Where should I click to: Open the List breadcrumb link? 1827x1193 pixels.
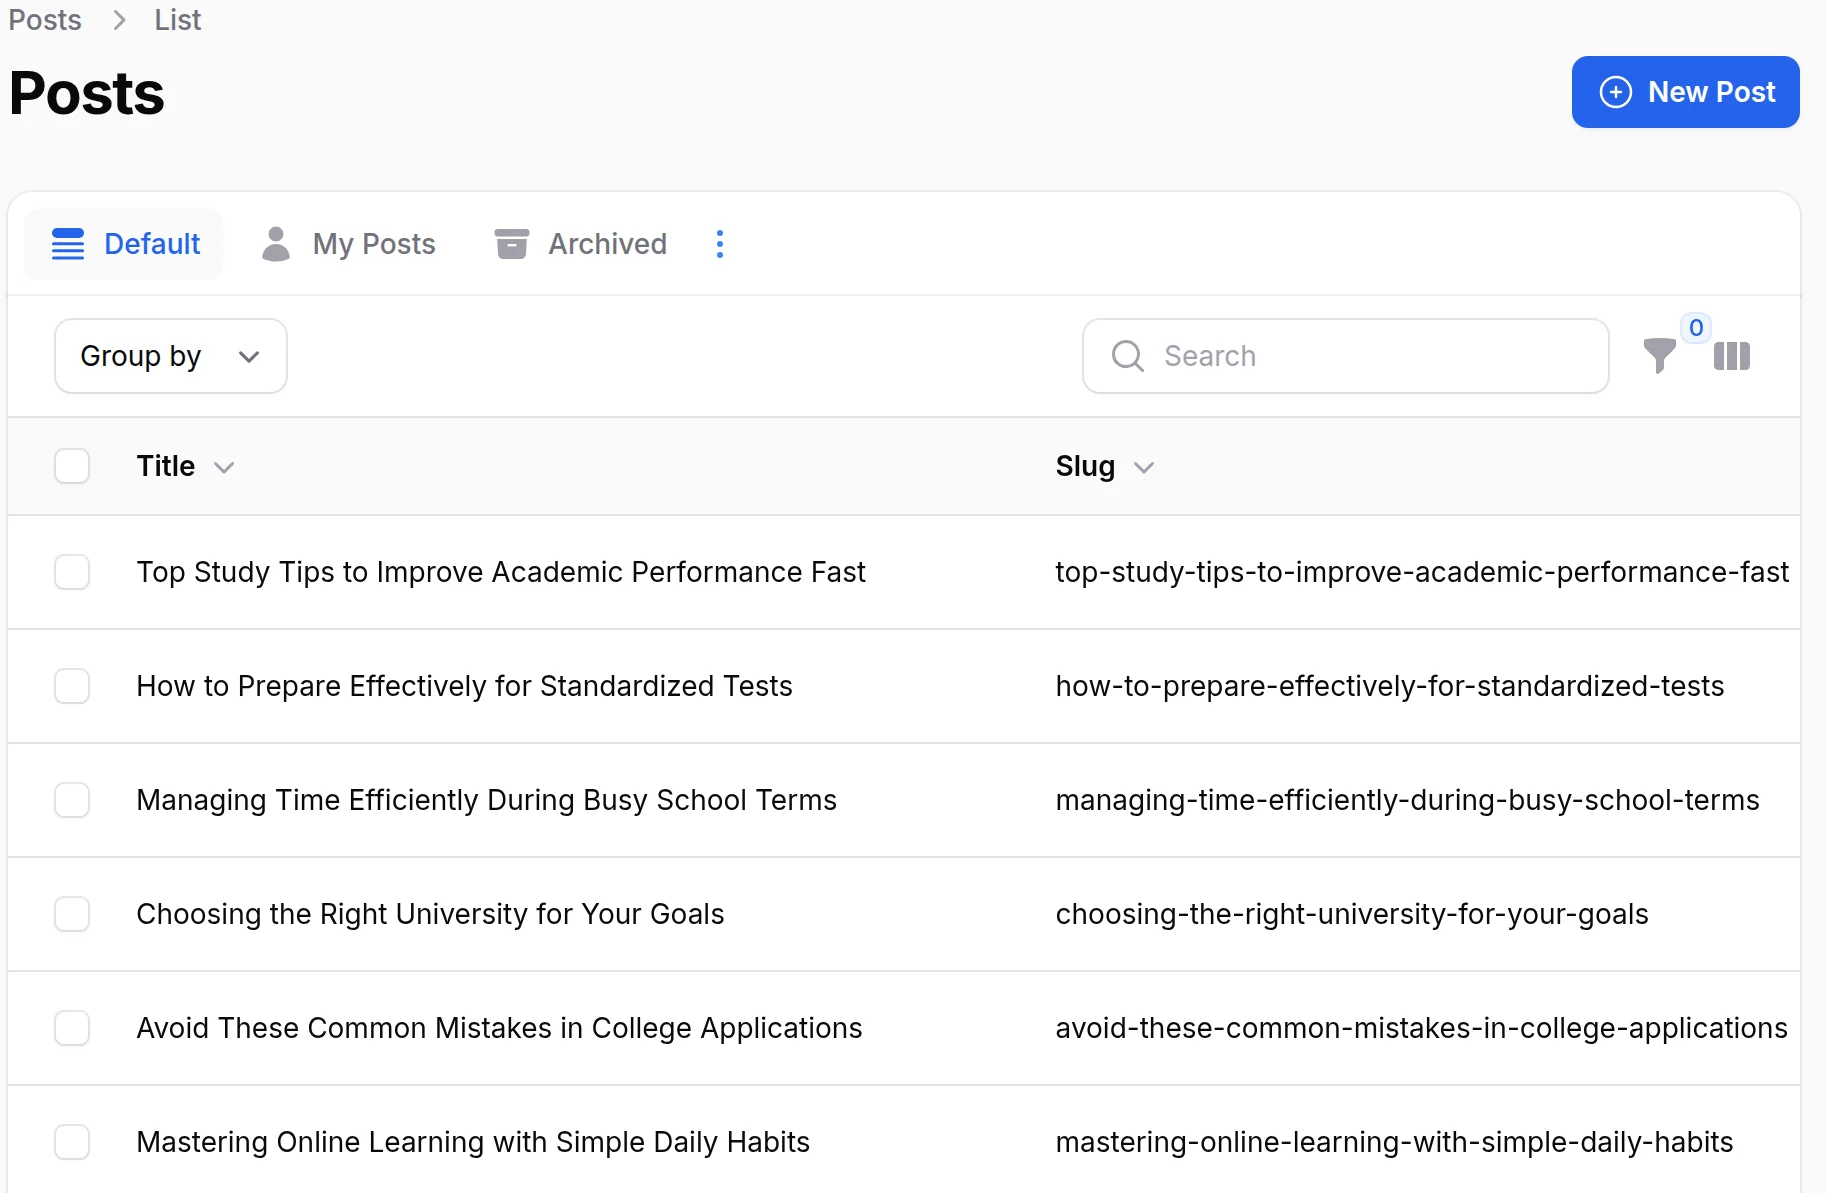point(177,20)
